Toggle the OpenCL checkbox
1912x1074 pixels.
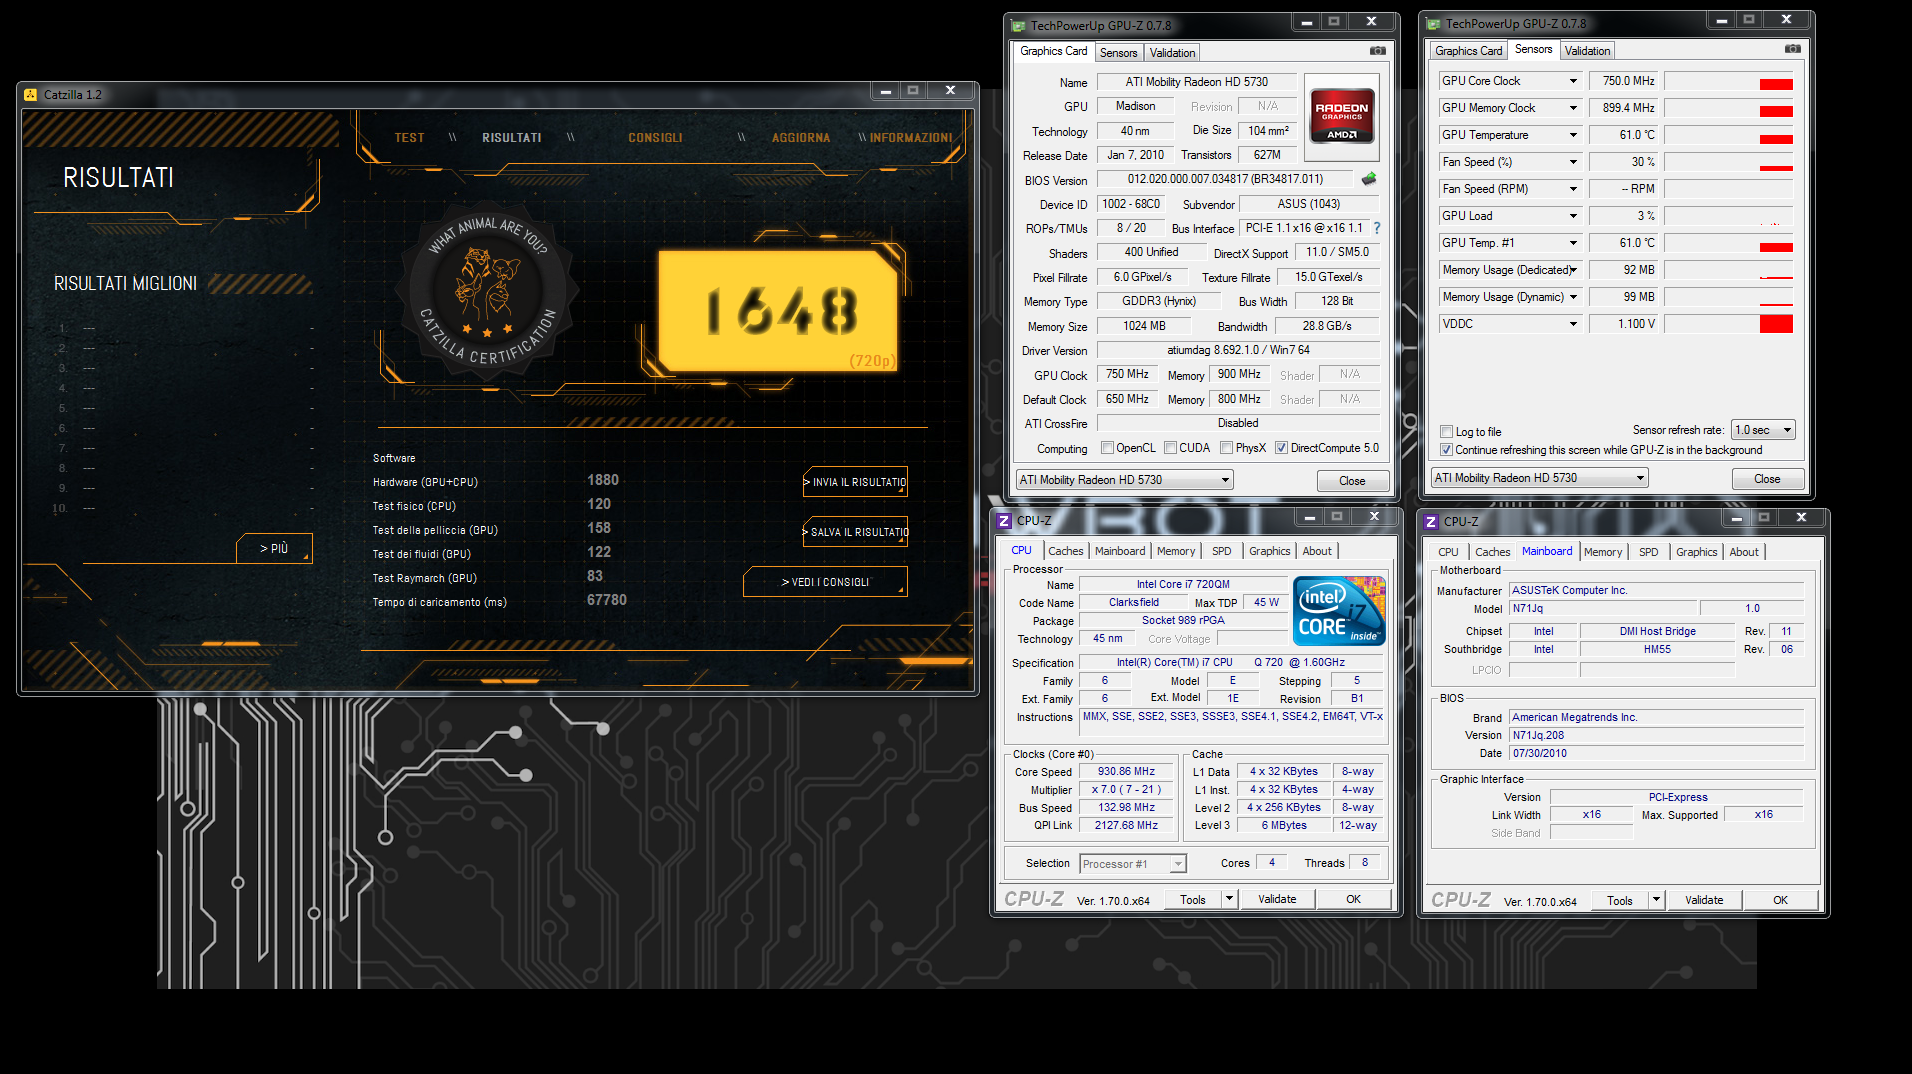pyautogui.click(x=1107, y=448)
